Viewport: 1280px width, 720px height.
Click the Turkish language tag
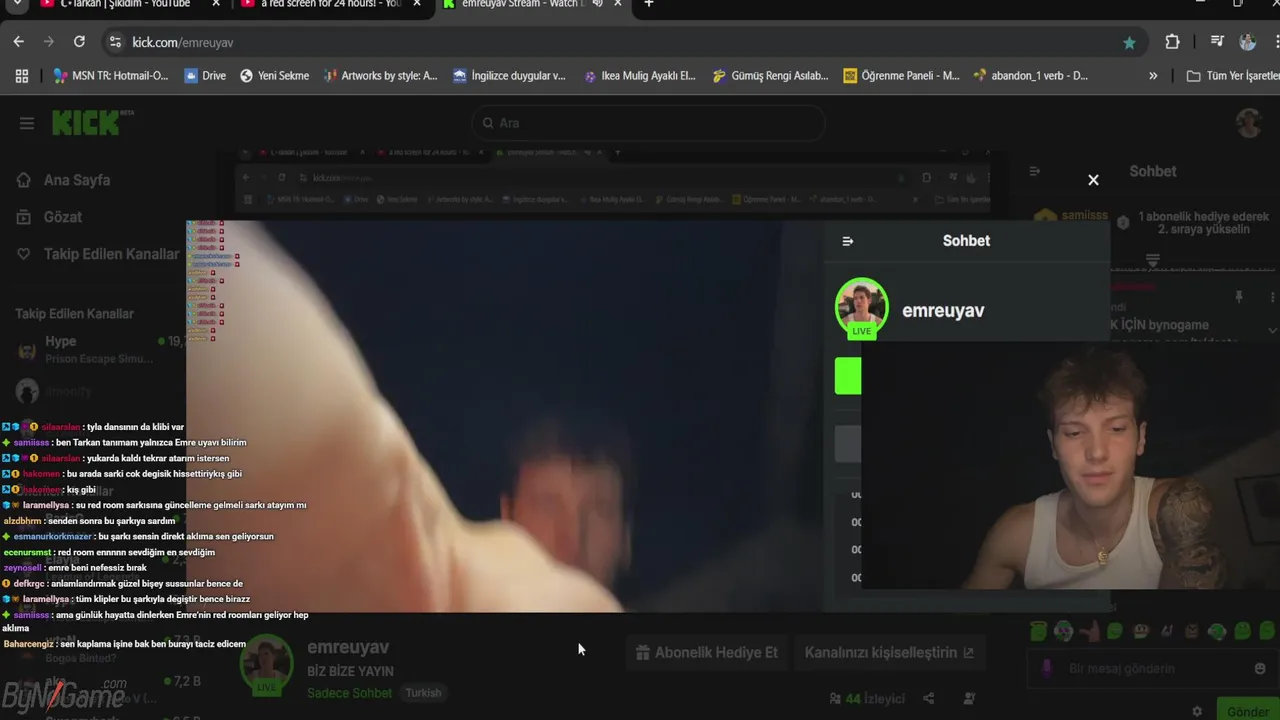pyautogui.click(x=423, y=693)
